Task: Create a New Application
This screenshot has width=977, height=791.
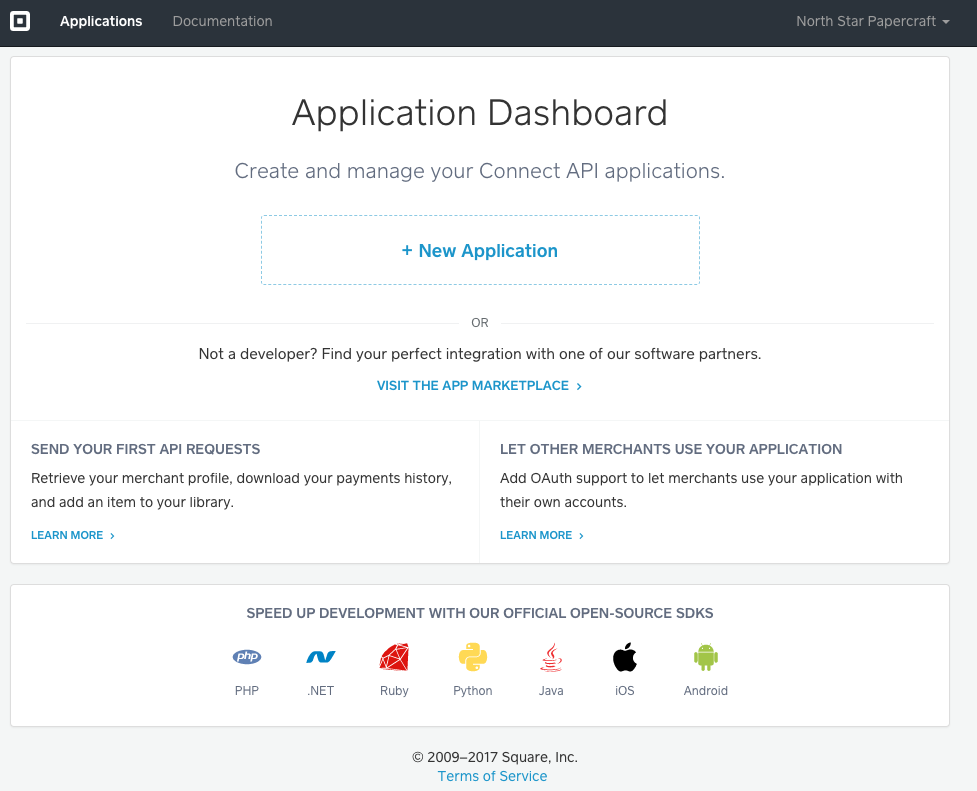Action: tap(480, 250)
